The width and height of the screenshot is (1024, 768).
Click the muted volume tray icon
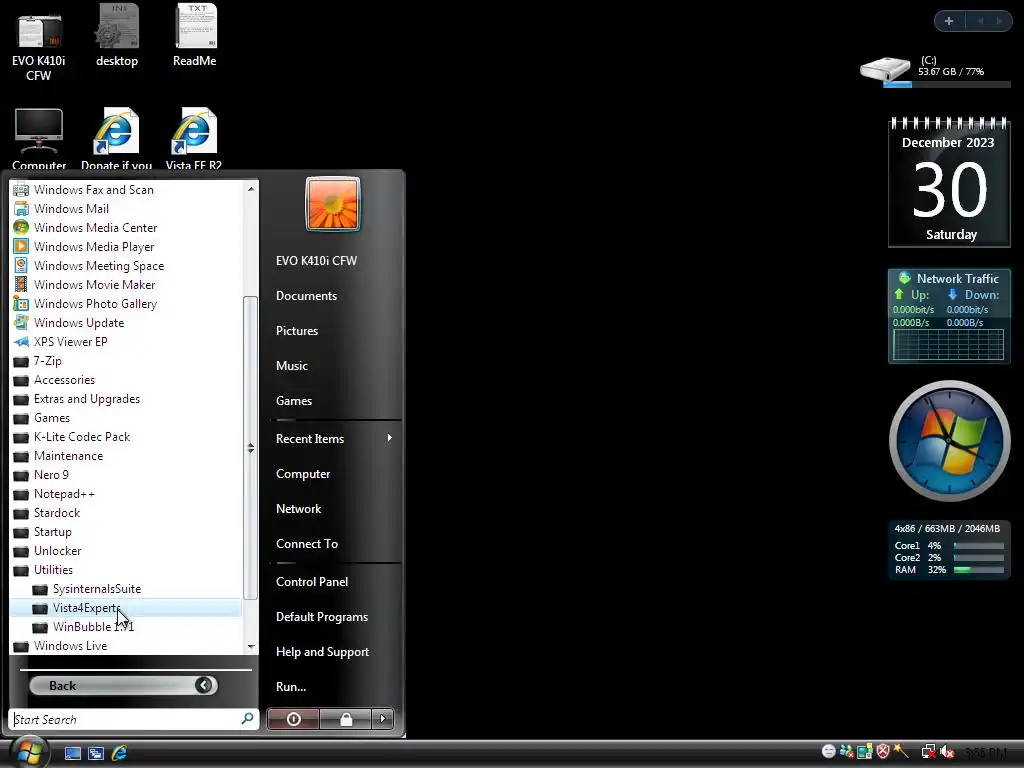pyautogui.click(x=948, y=752)
